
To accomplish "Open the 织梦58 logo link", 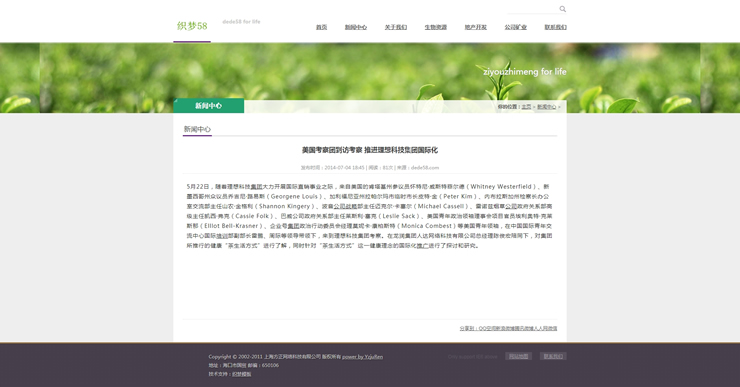I will pos(192,26).
